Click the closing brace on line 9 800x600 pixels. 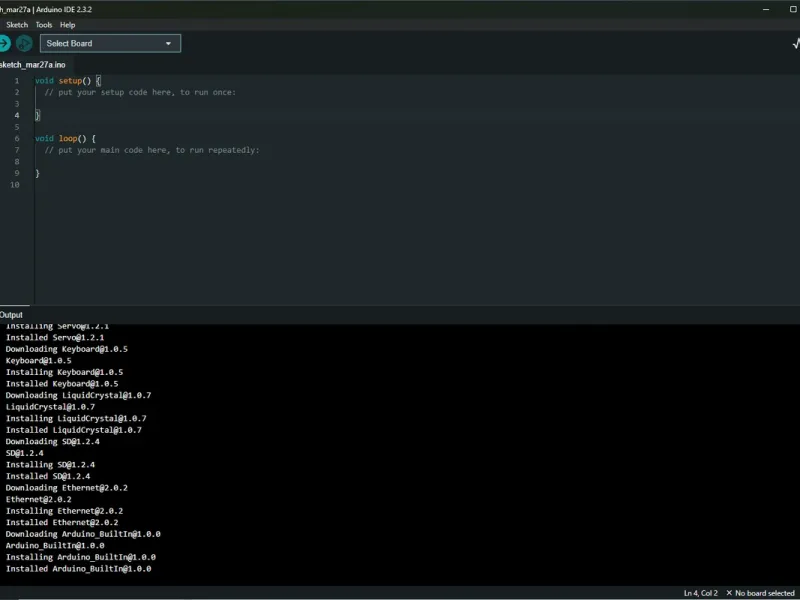point(37,173)
